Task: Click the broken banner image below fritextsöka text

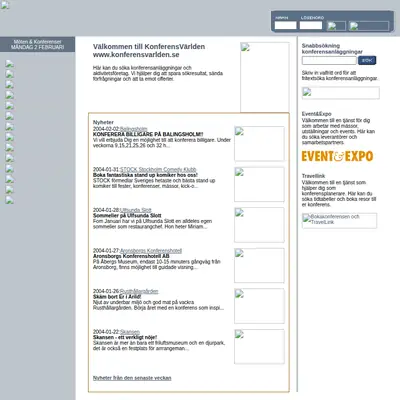Action: point(341,93)
